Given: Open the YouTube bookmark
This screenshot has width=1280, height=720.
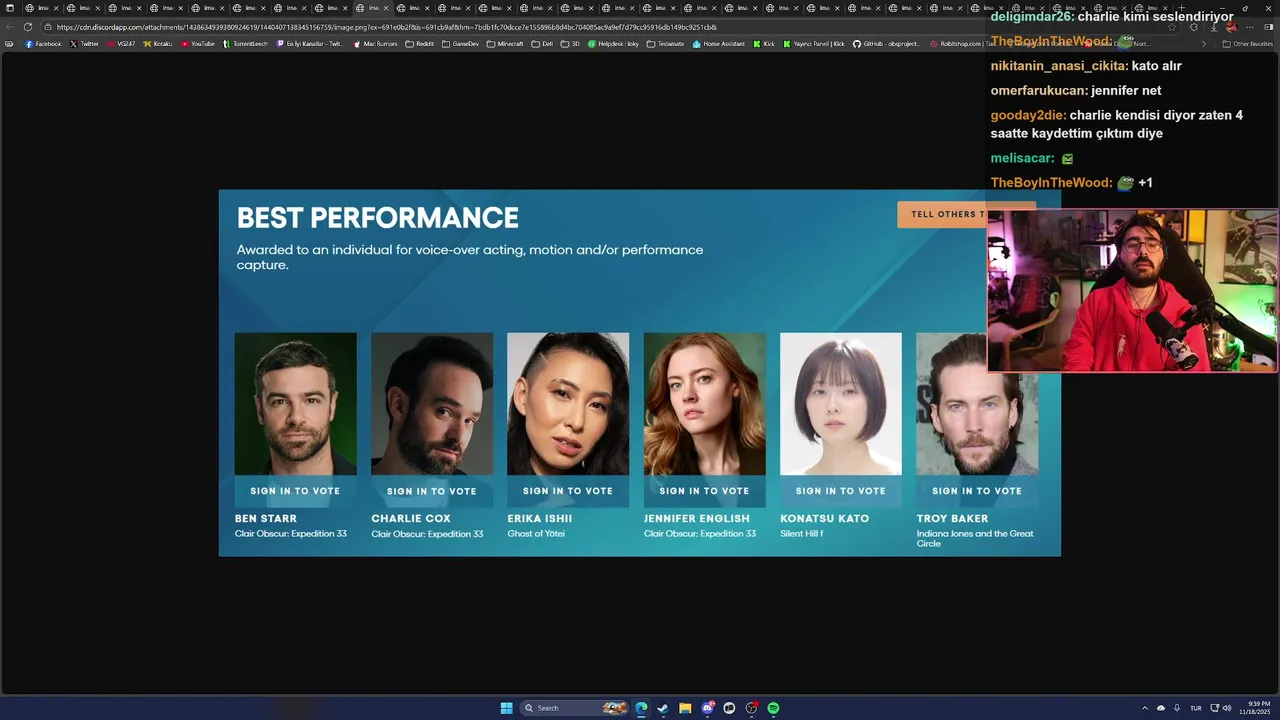Looking at the screenshot, I should [198, 44].
